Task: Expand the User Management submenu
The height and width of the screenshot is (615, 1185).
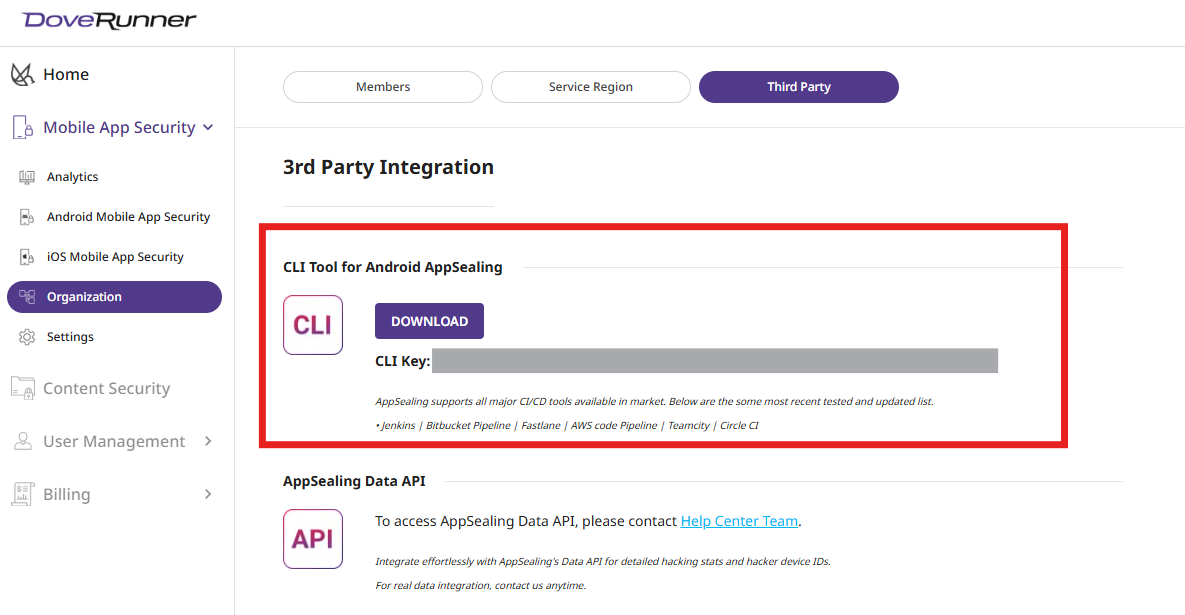Action: tap(208, 441)
